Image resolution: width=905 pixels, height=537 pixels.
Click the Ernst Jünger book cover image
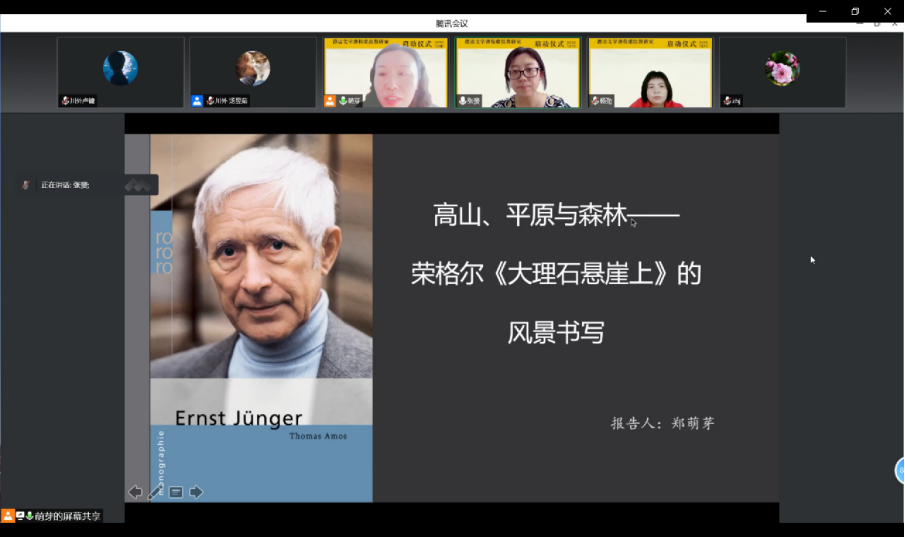(261, 317)
